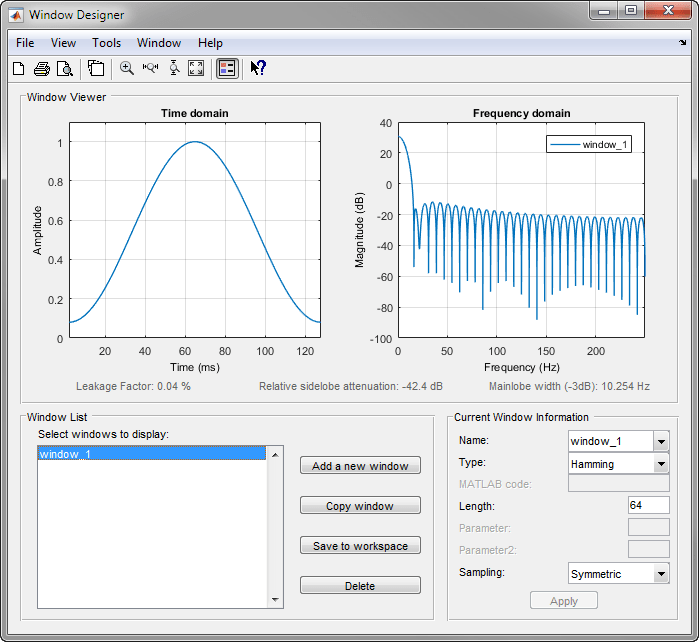The image size is (699, 642).
Task: Expand the Name dropdown arrow
Action: pos(662,441)
